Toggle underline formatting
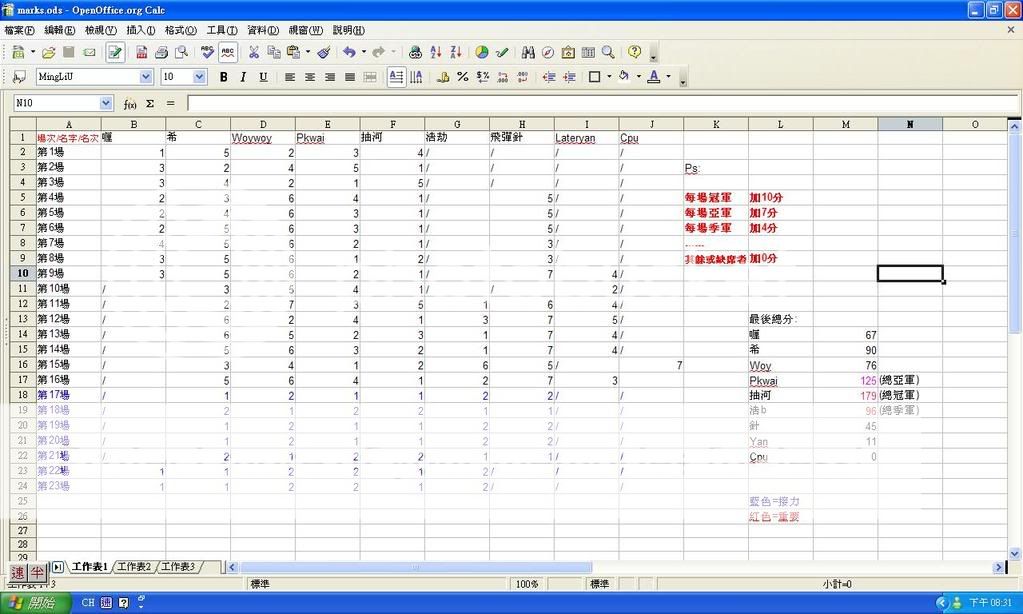1023x614 pixels. [x=263, y=77]
